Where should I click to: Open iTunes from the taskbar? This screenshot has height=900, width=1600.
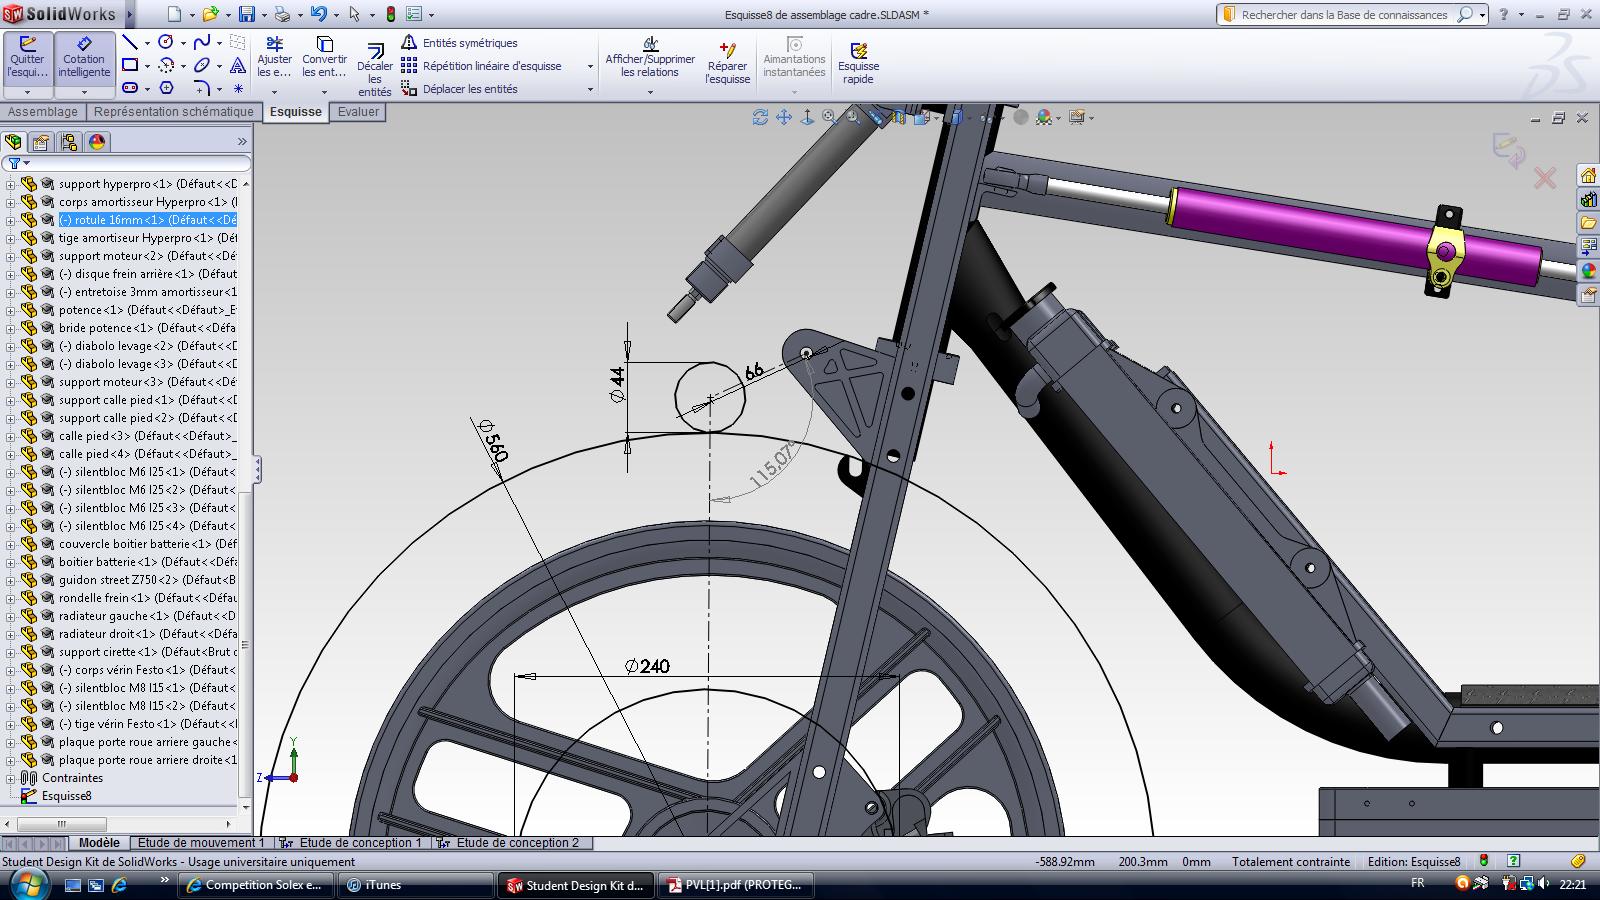tap(415, 885)
